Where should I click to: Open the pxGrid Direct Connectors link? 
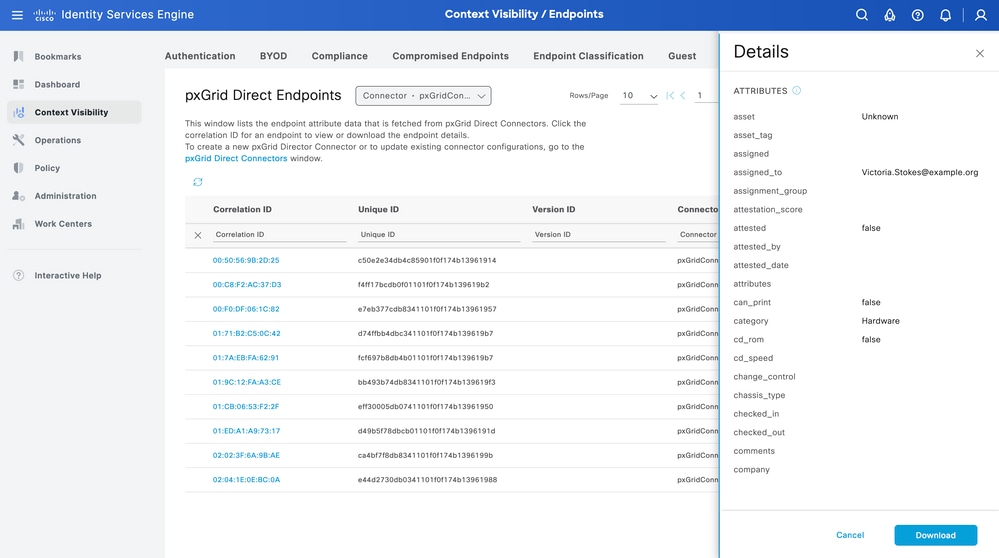coord(236,158)
